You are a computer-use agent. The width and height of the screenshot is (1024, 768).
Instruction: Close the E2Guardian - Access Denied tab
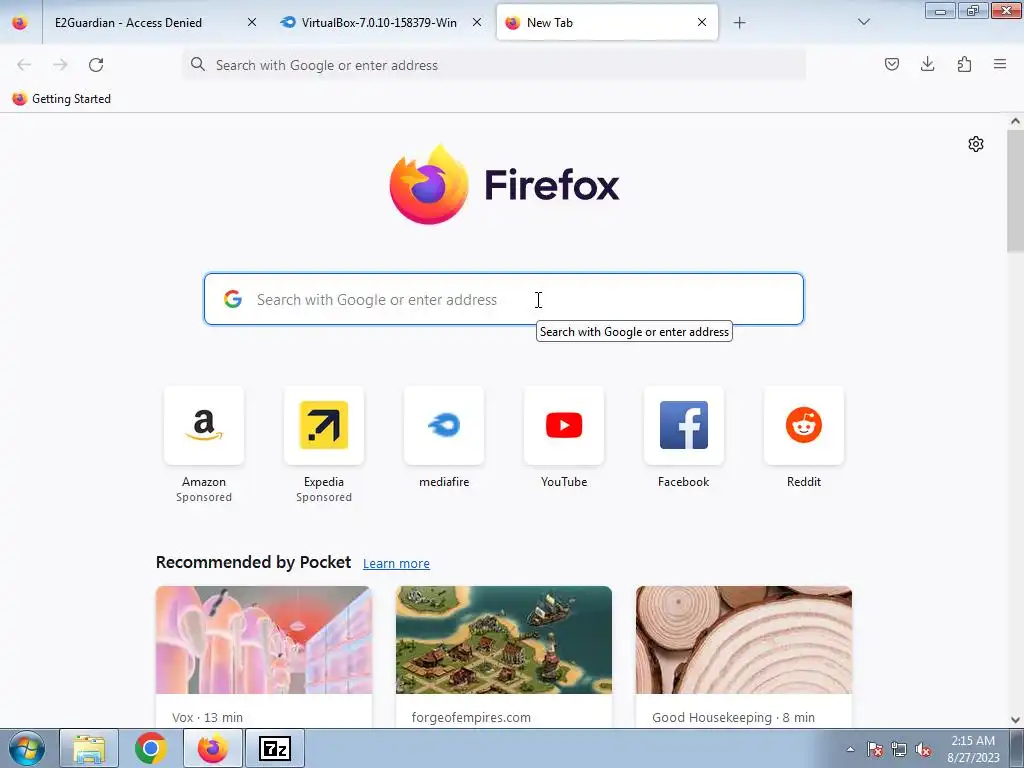pos(252,22)
